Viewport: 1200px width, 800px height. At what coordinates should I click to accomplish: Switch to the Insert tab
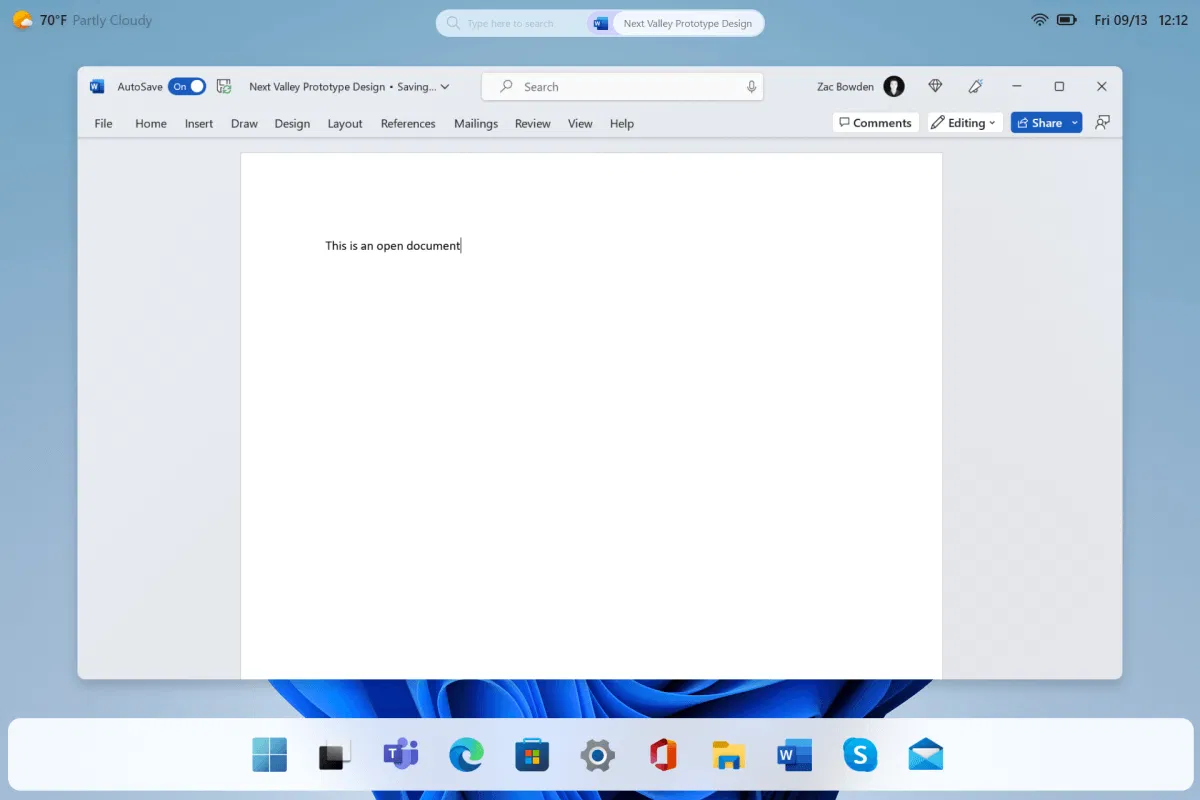[x=199, y=123]
